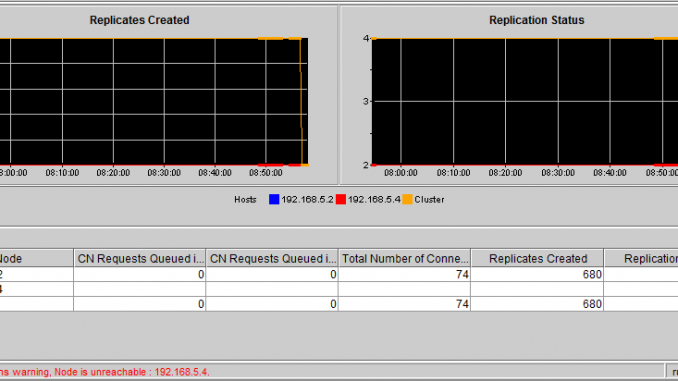The height and width of the screenshot is (381, 678).
Task: Select the Replicates Created column header
Action: pos(537,259)
